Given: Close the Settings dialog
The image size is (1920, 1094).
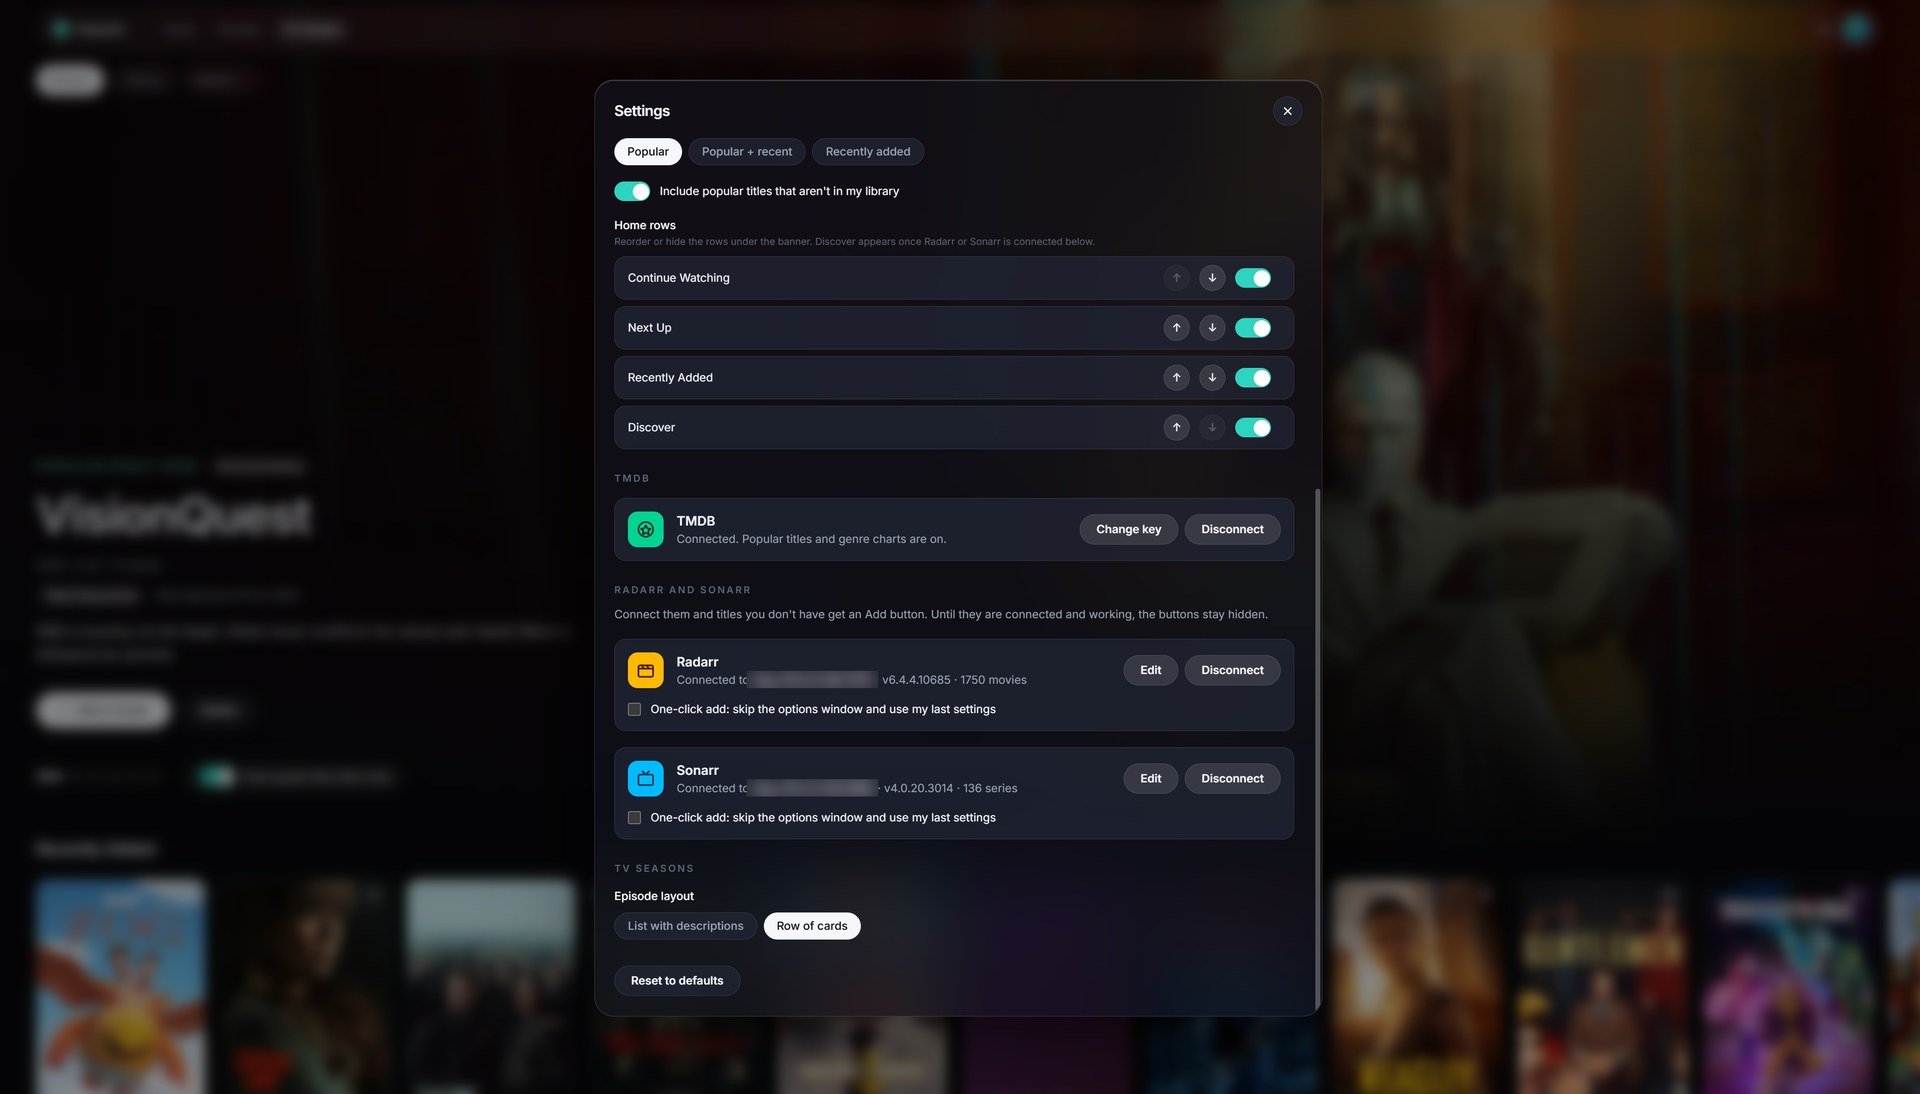Looking at the screenshot, I should [x=1287, y=111].
